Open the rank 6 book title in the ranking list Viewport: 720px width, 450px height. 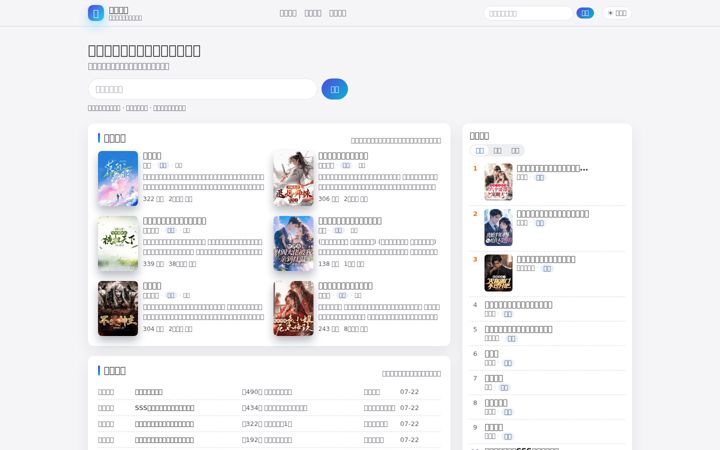491,354
